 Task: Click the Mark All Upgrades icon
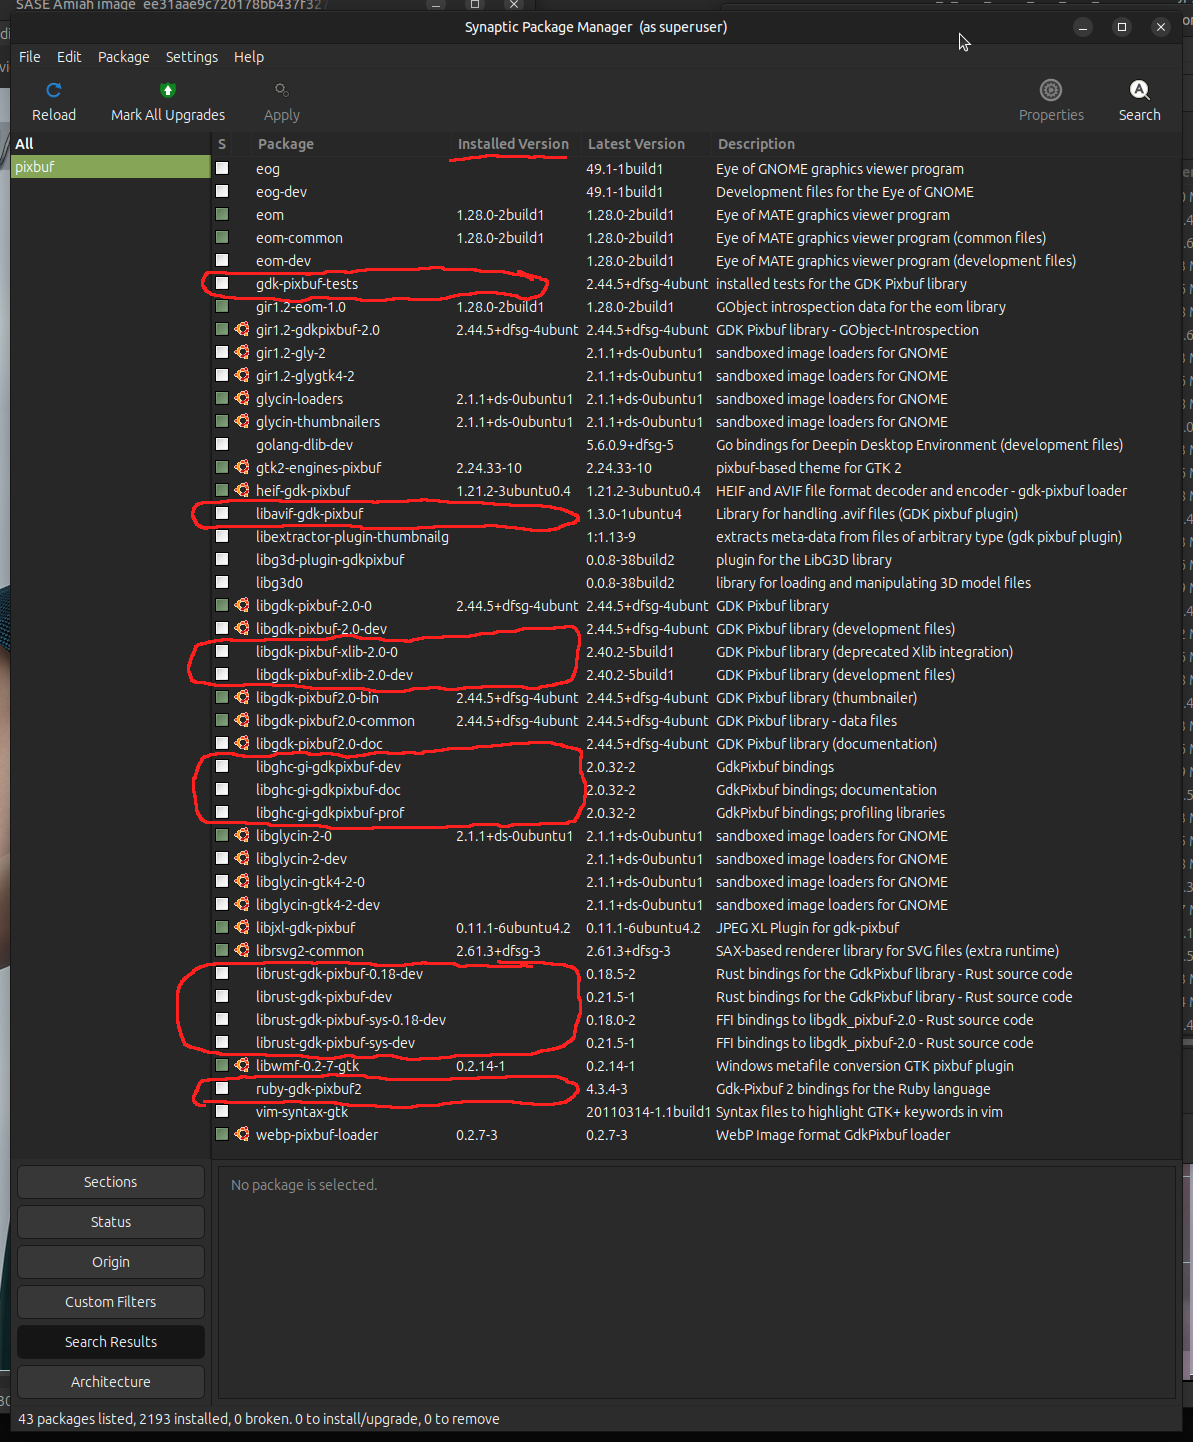point(168,90)
